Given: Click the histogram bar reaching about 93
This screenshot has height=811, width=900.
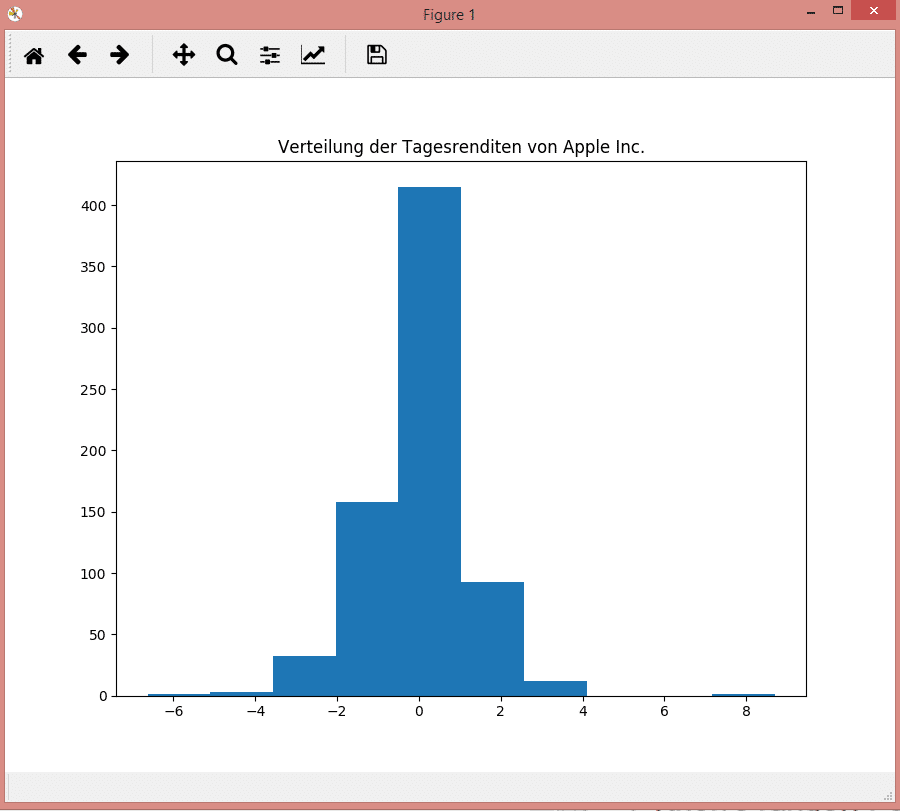Looking at the screenshot, I should [x=492, y=639].
